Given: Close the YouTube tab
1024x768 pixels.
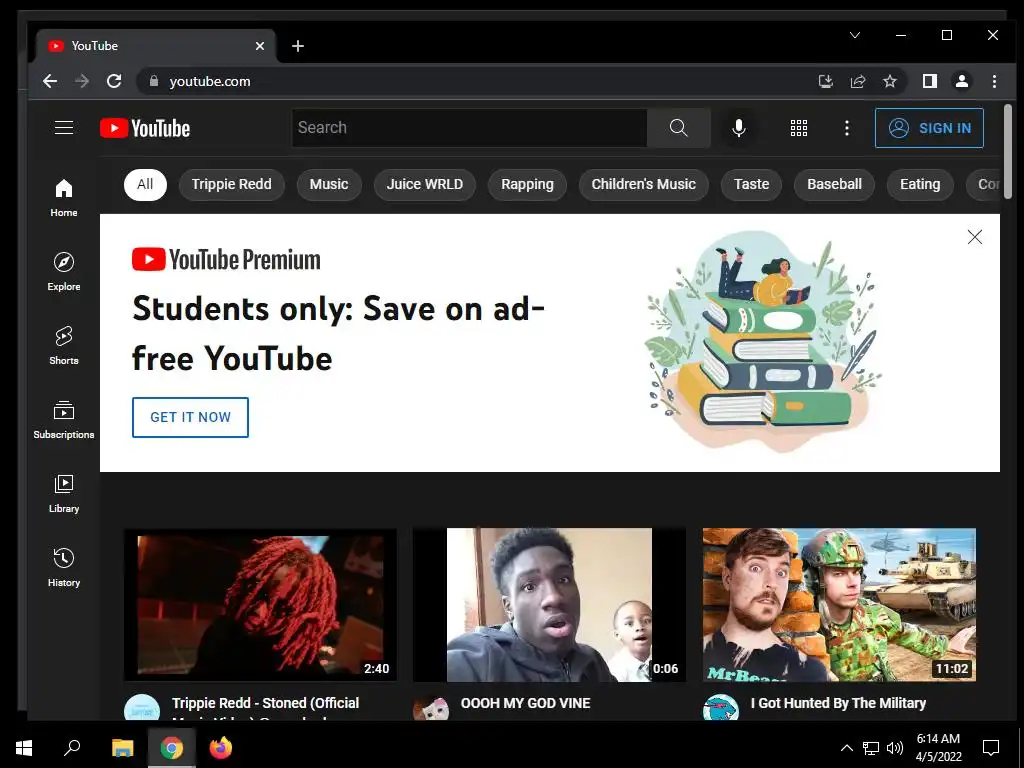Looking at the screenshot, I should (260, 46).
